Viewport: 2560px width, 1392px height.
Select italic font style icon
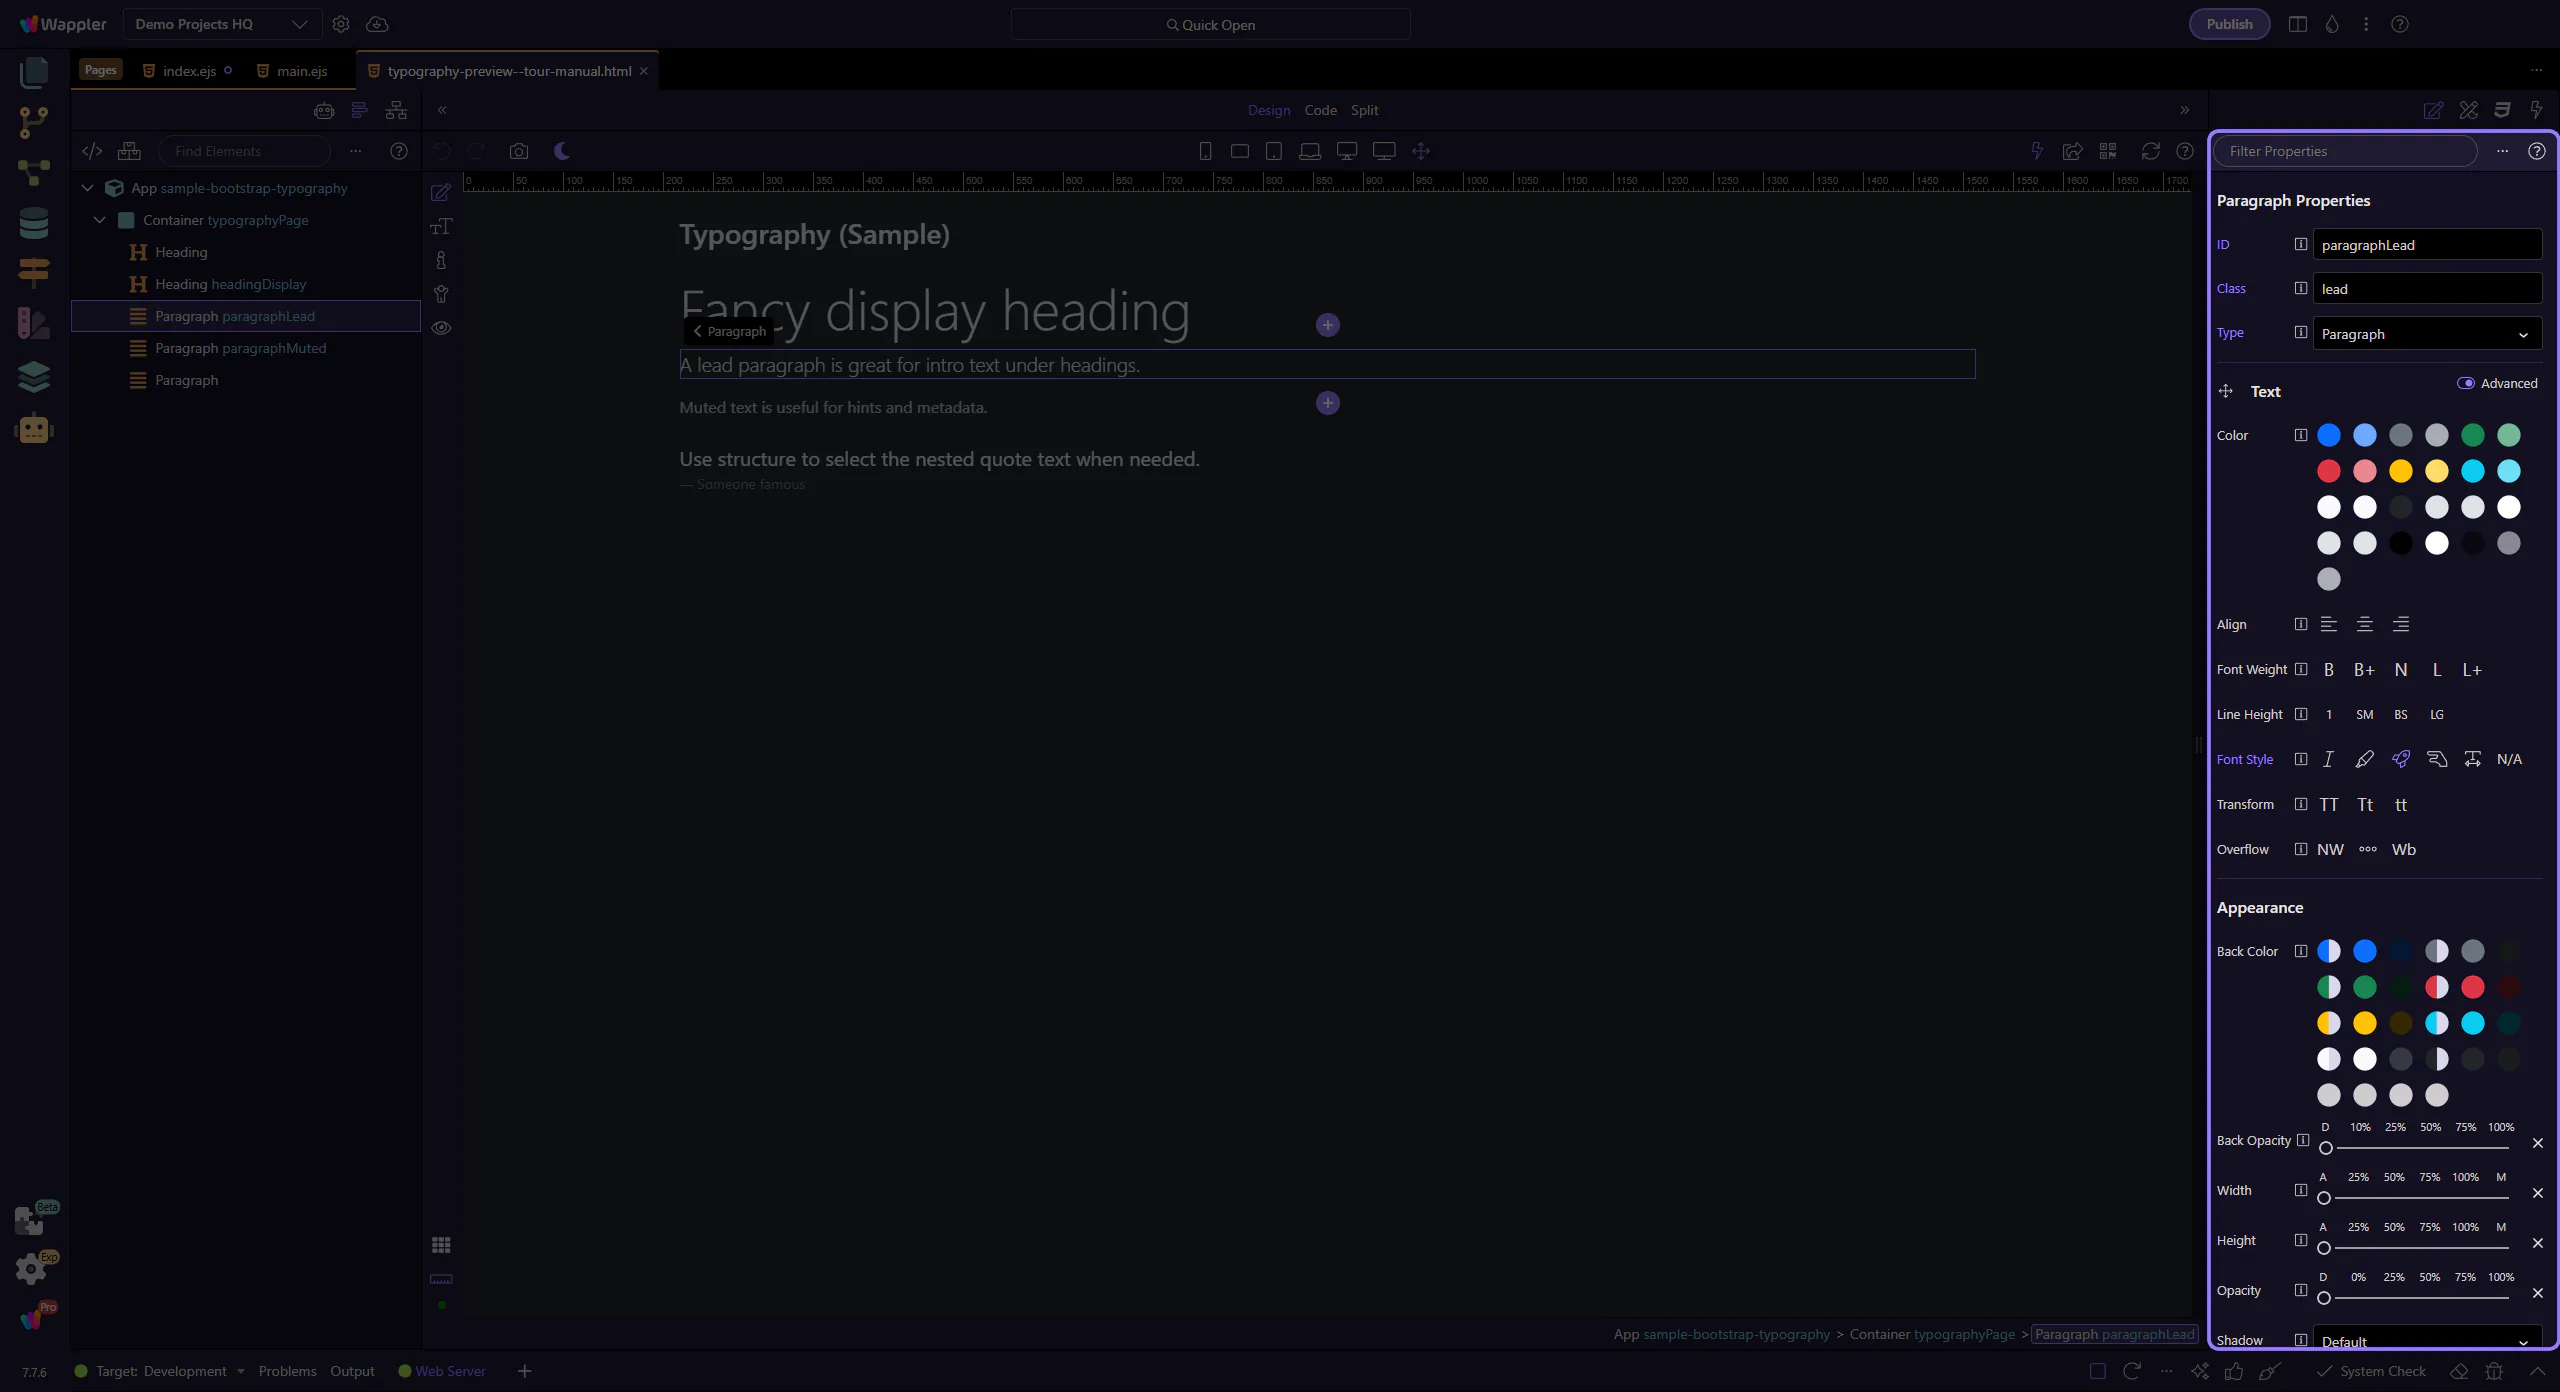click(x=2328, y=759)
